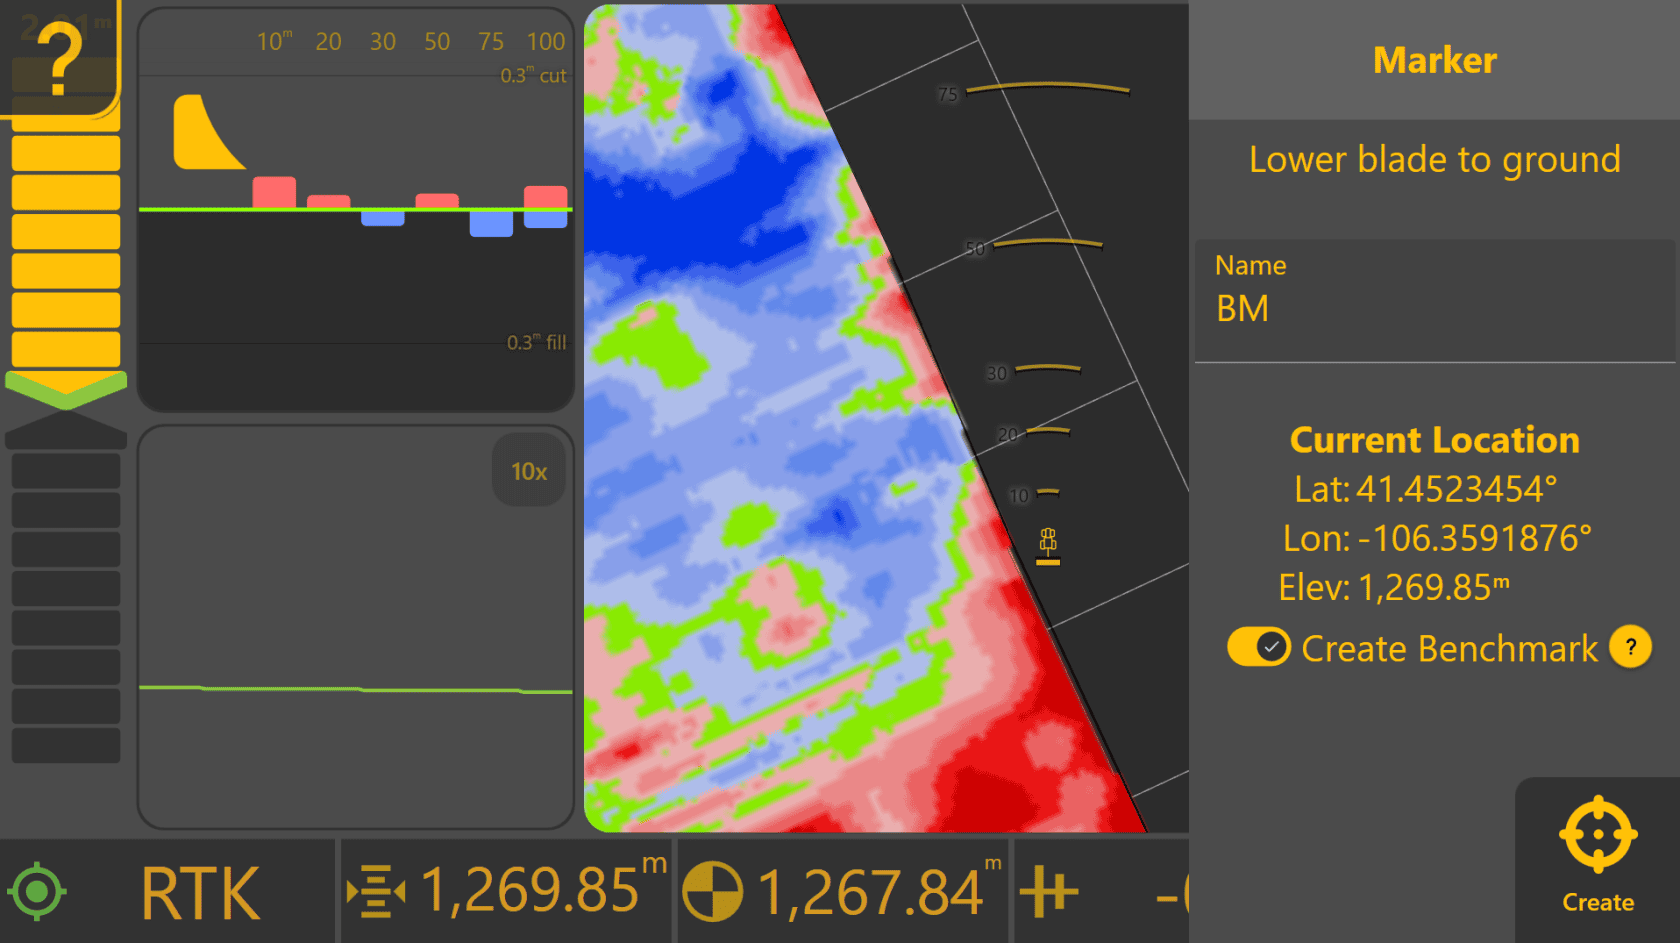Open help for Create Benchmark
Screen dimensions: 1680x943
(x=1630, y=647)
